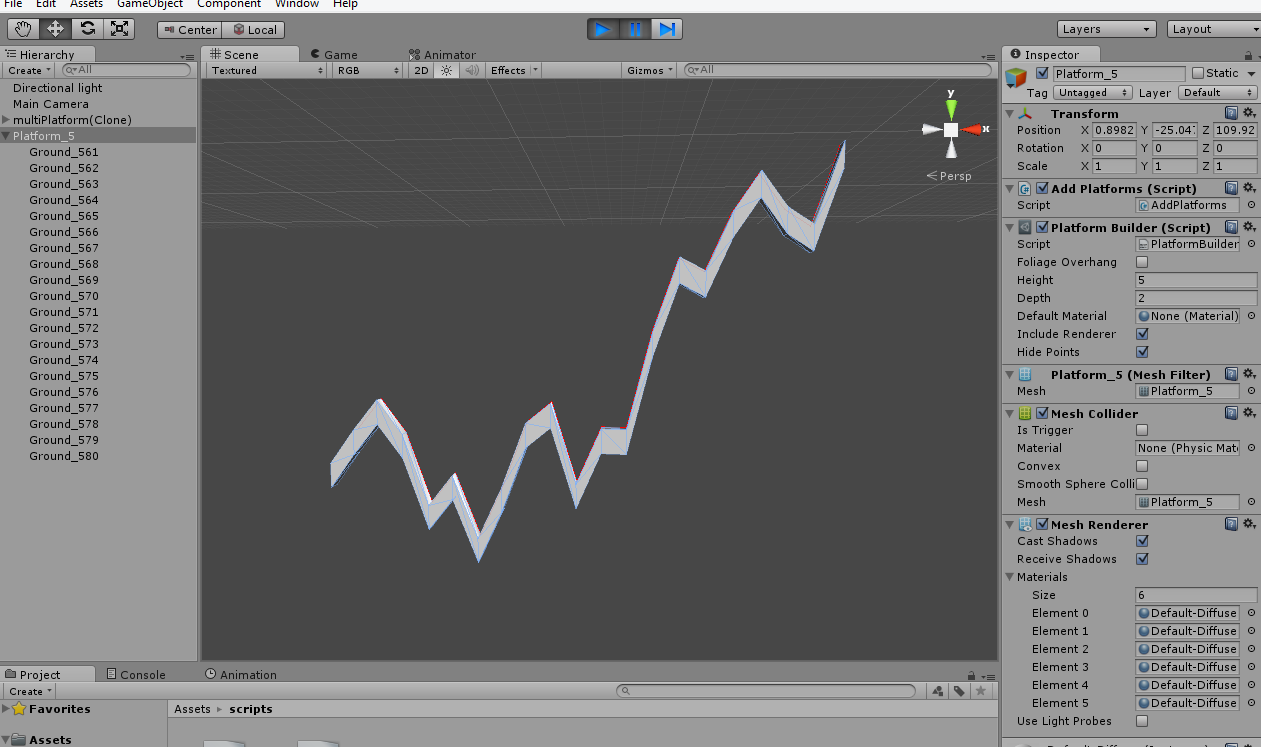The image size is (1261, 747).
Task: Select the Scale tool
Action: point(119,29)
